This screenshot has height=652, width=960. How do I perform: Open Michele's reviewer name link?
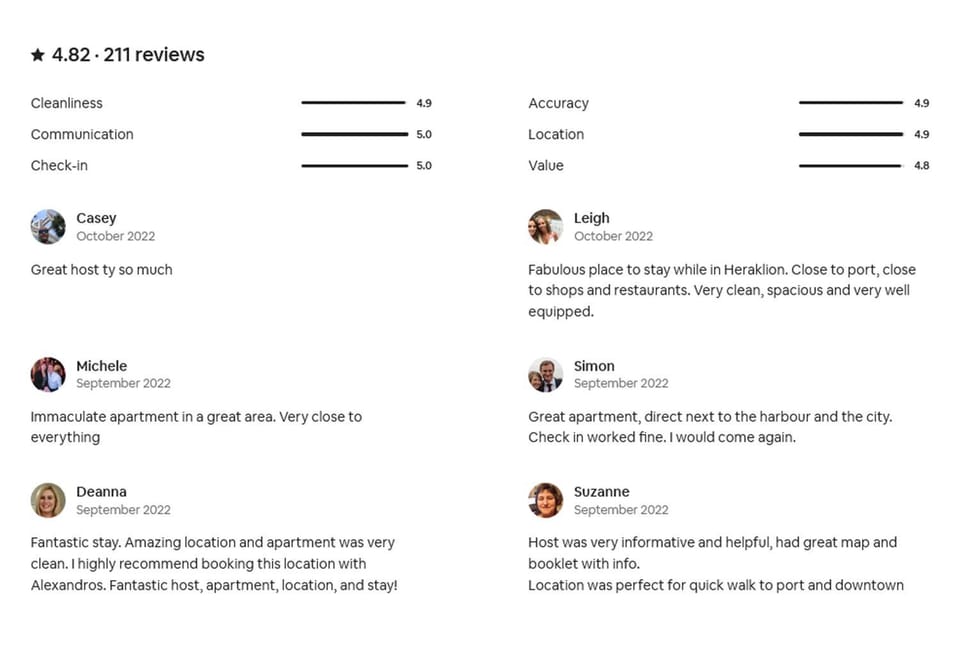pyautogui.click(x=101, y=366)
